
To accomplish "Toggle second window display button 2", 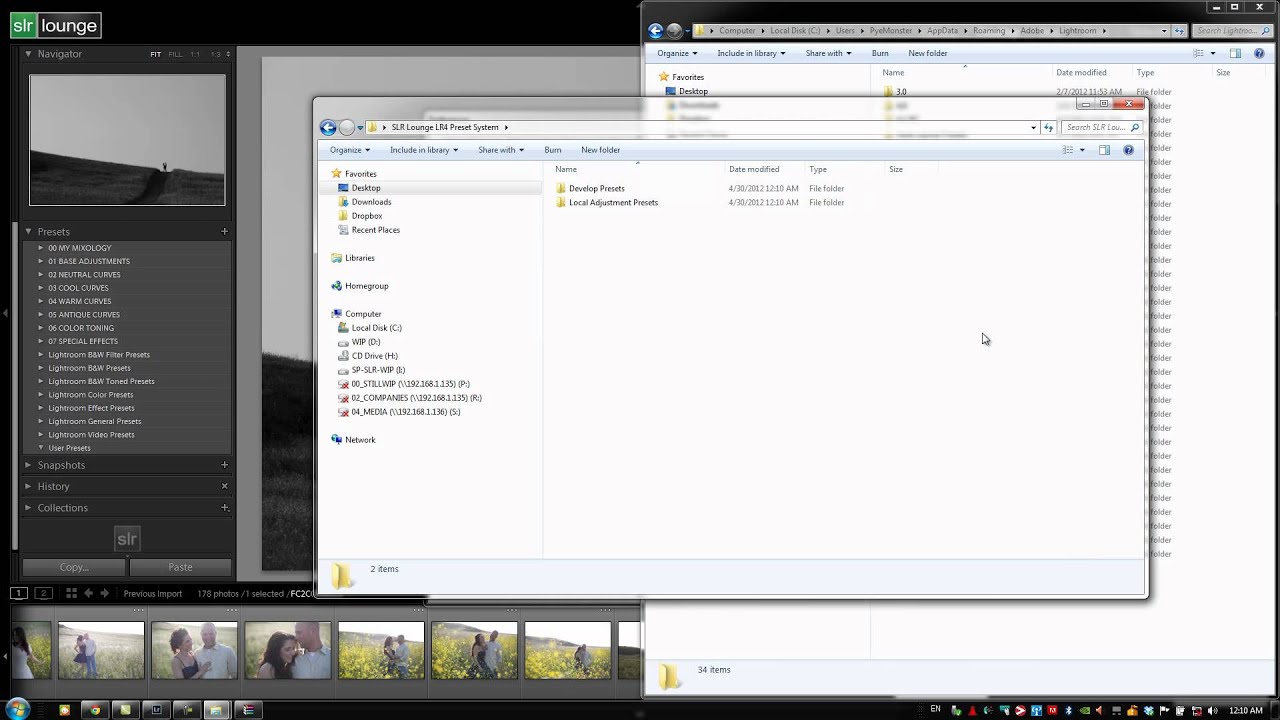I will (x=43, y=593).
